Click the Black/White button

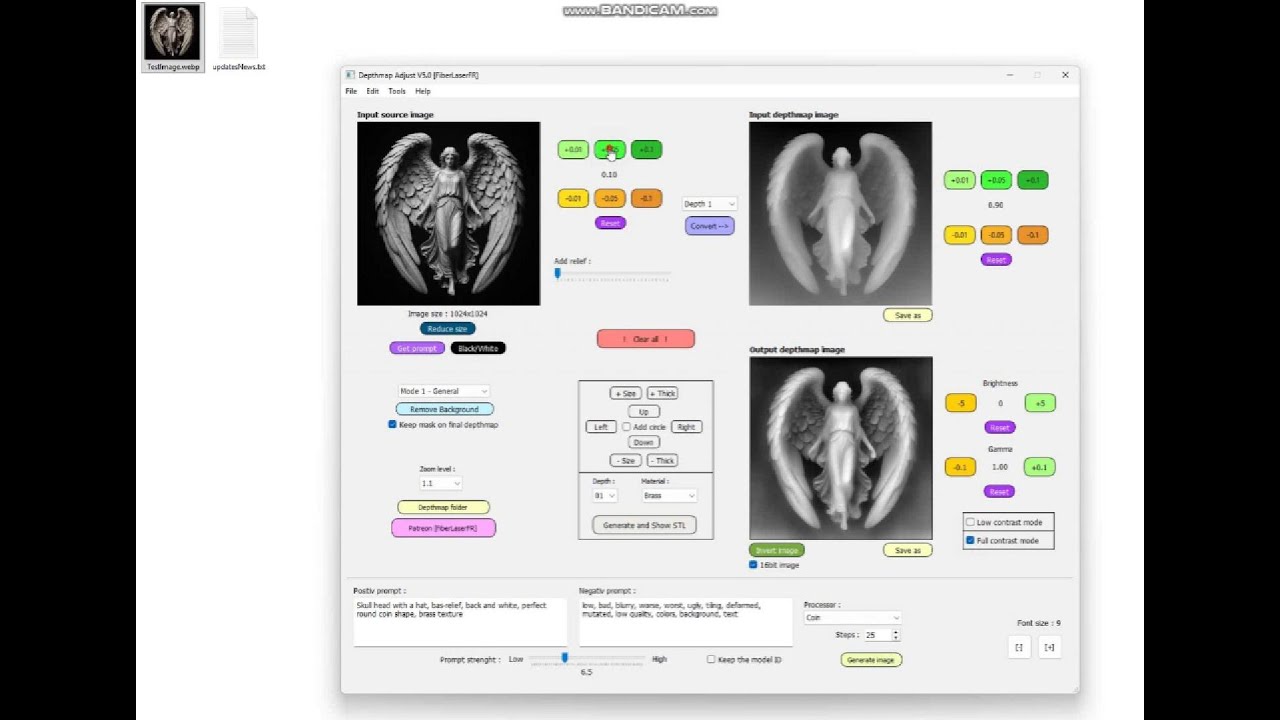(x=478, y=348)
